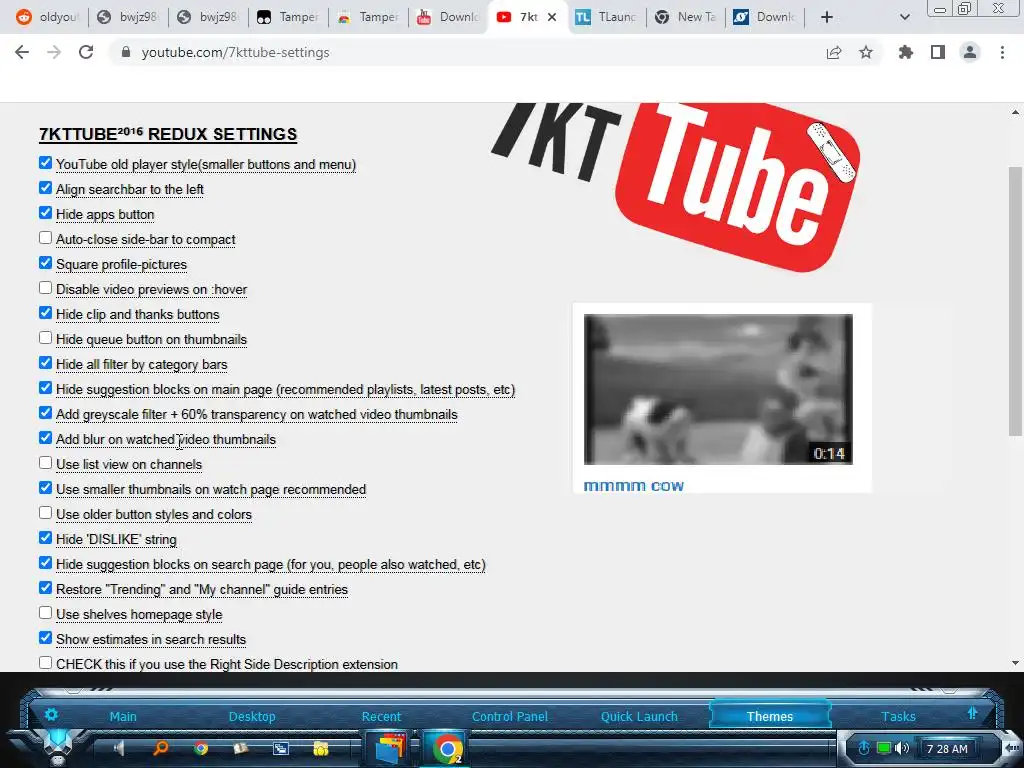The width and height of the screenshot is (1024, 768).
Task: Close the active 7kt tab
Action: (552, 17)
